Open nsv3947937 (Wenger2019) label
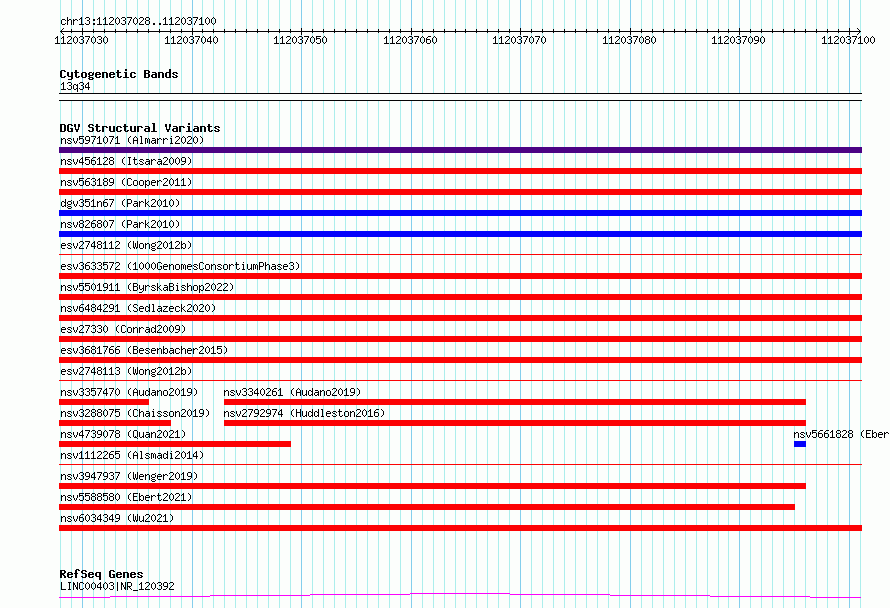 point(129,476)
